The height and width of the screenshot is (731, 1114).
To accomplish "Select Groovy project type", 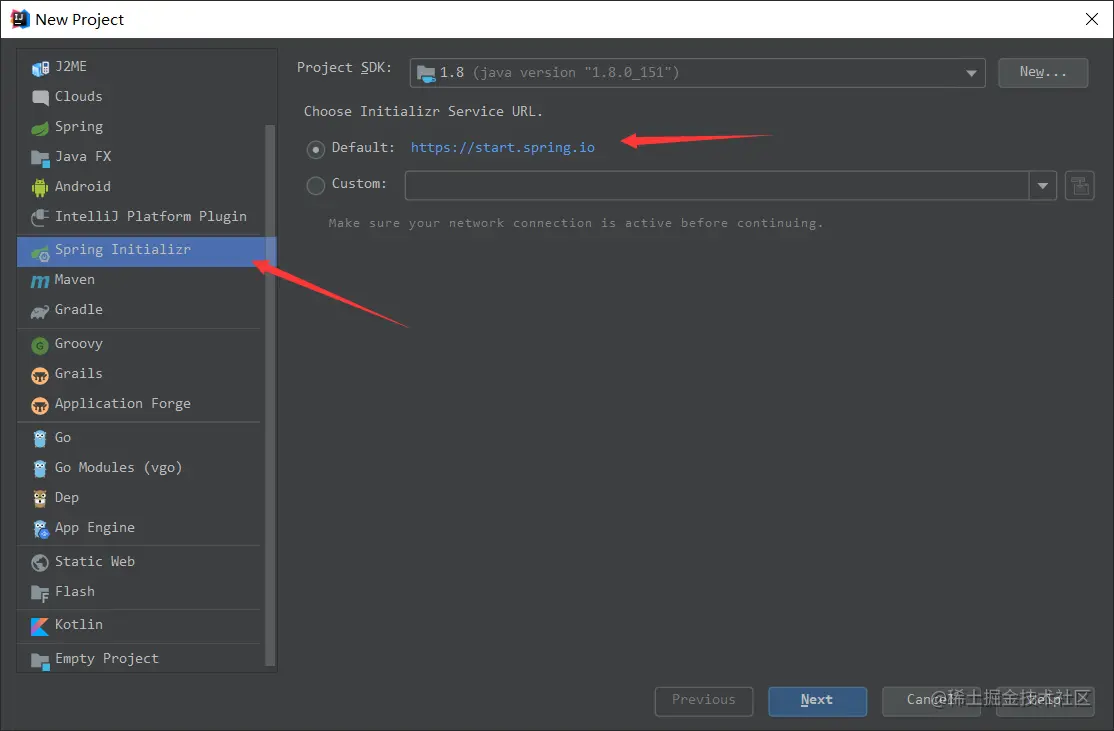I will [139, 344].
